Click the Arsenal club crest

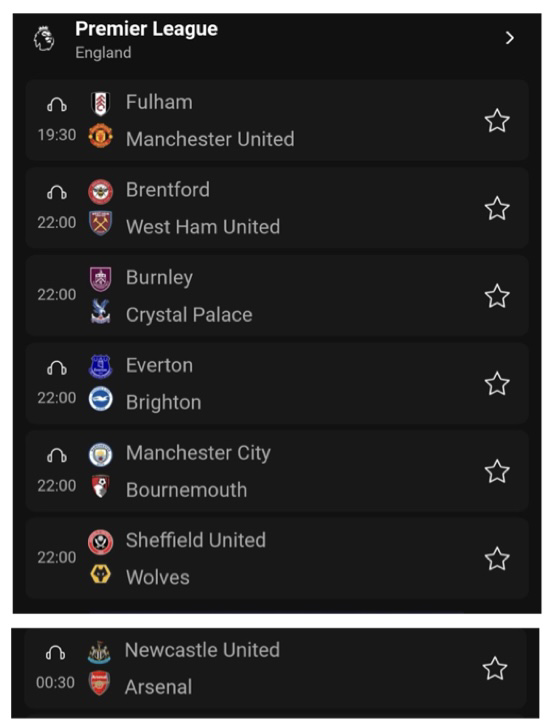pos(99,684)
